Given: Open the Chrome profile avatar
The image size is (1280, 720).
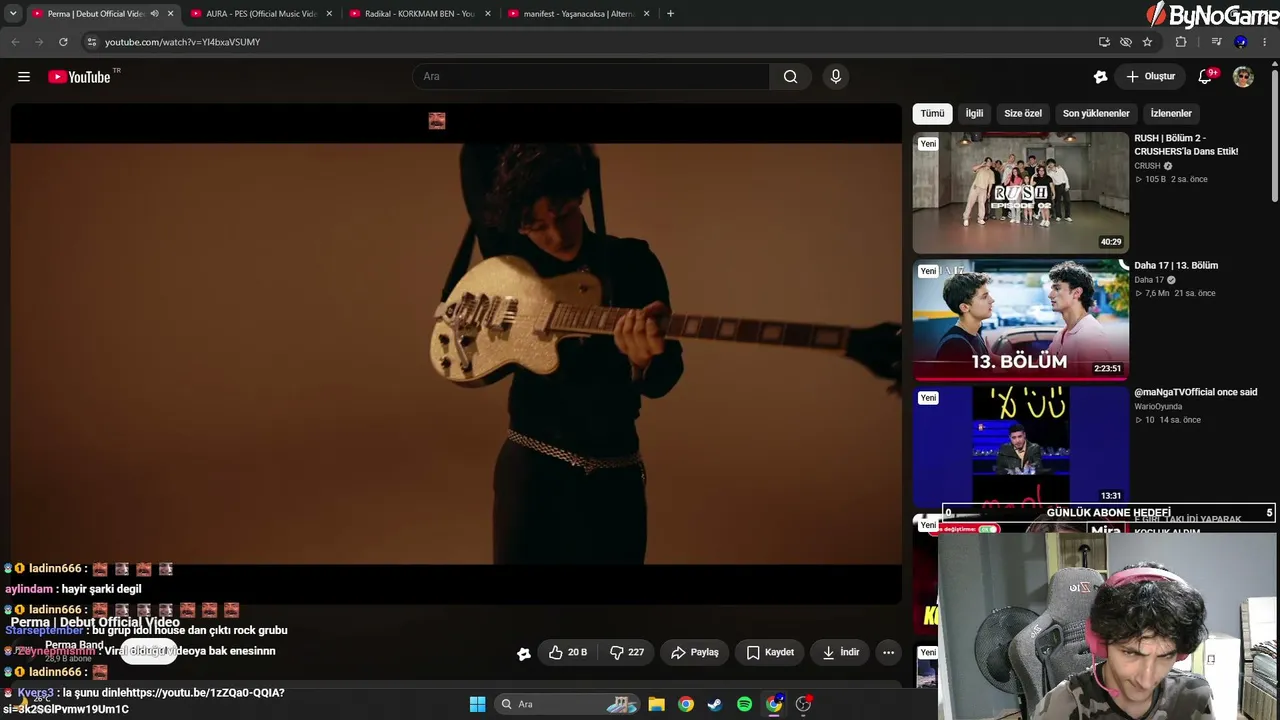Looking at the screenshot, I should 1241,42.
